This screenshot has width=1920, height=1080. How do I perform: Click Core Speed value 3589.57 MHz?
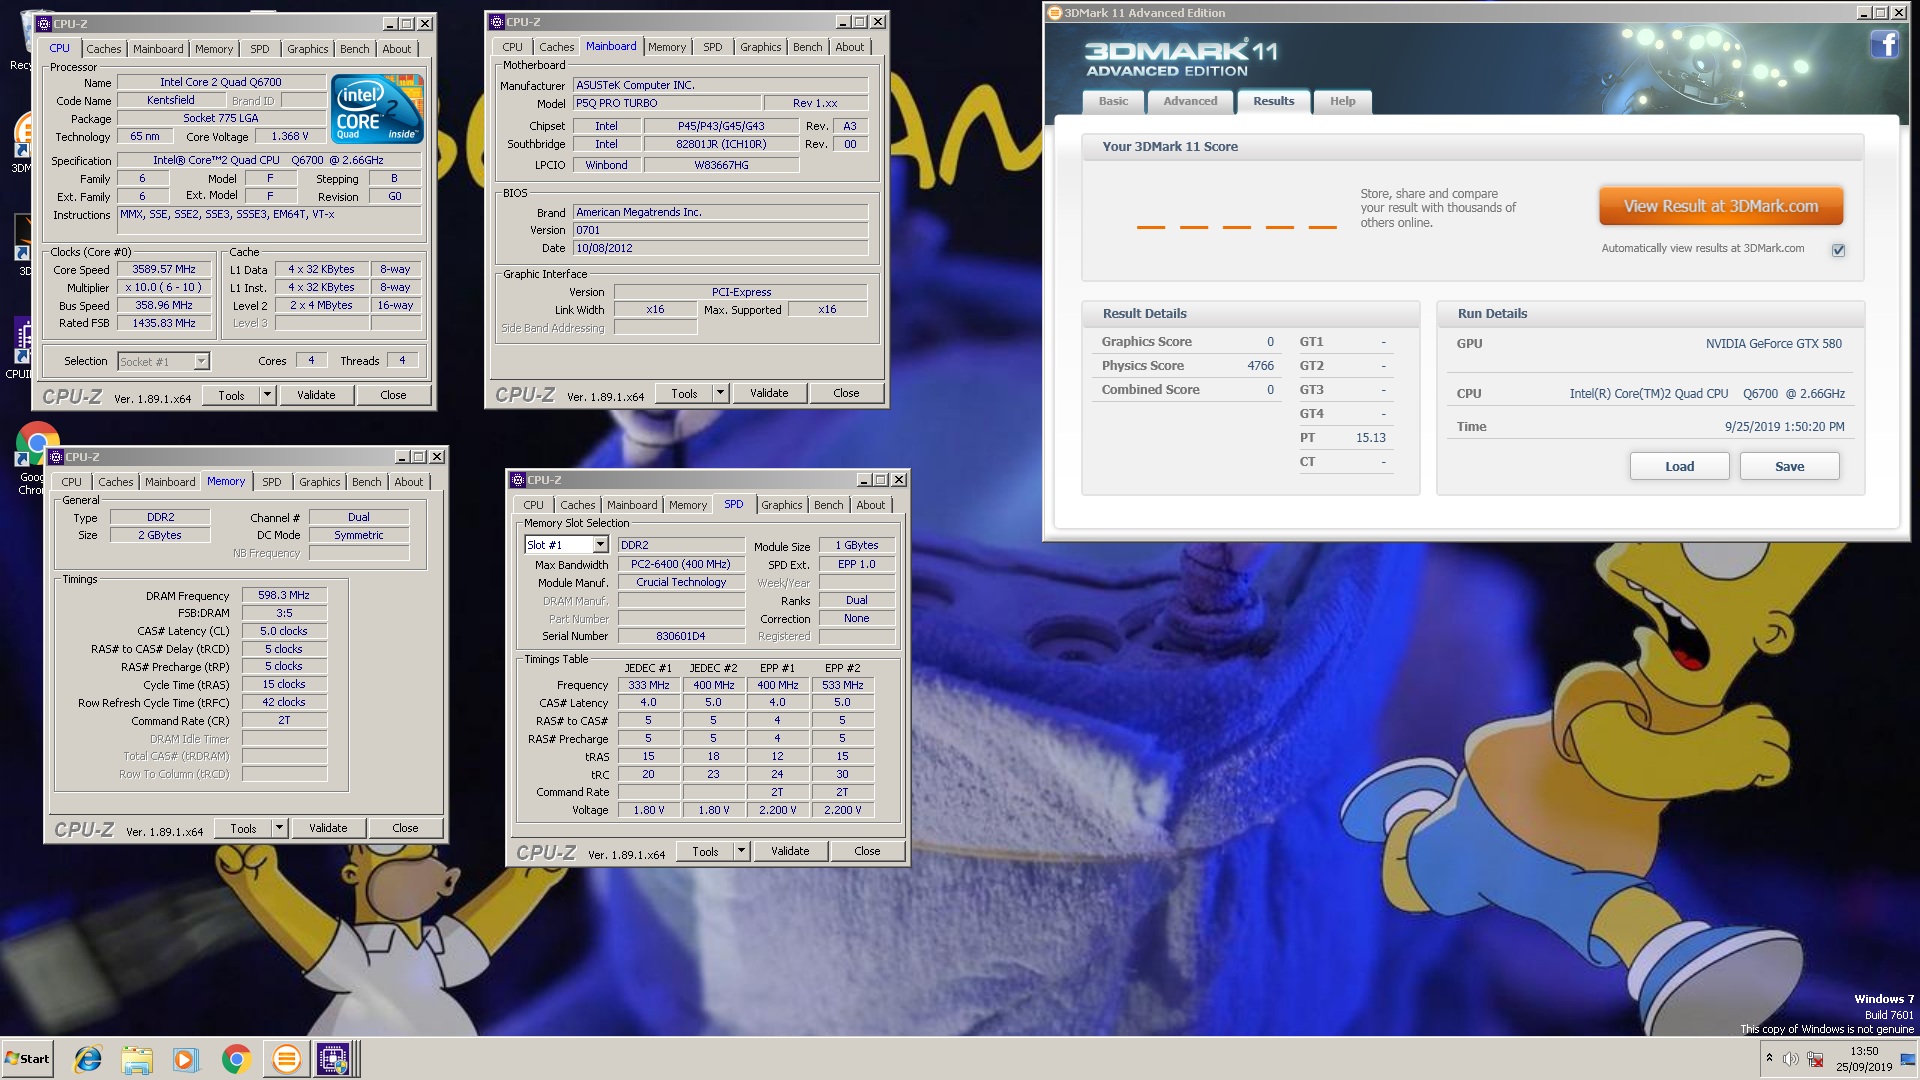(x=164, y=269)
